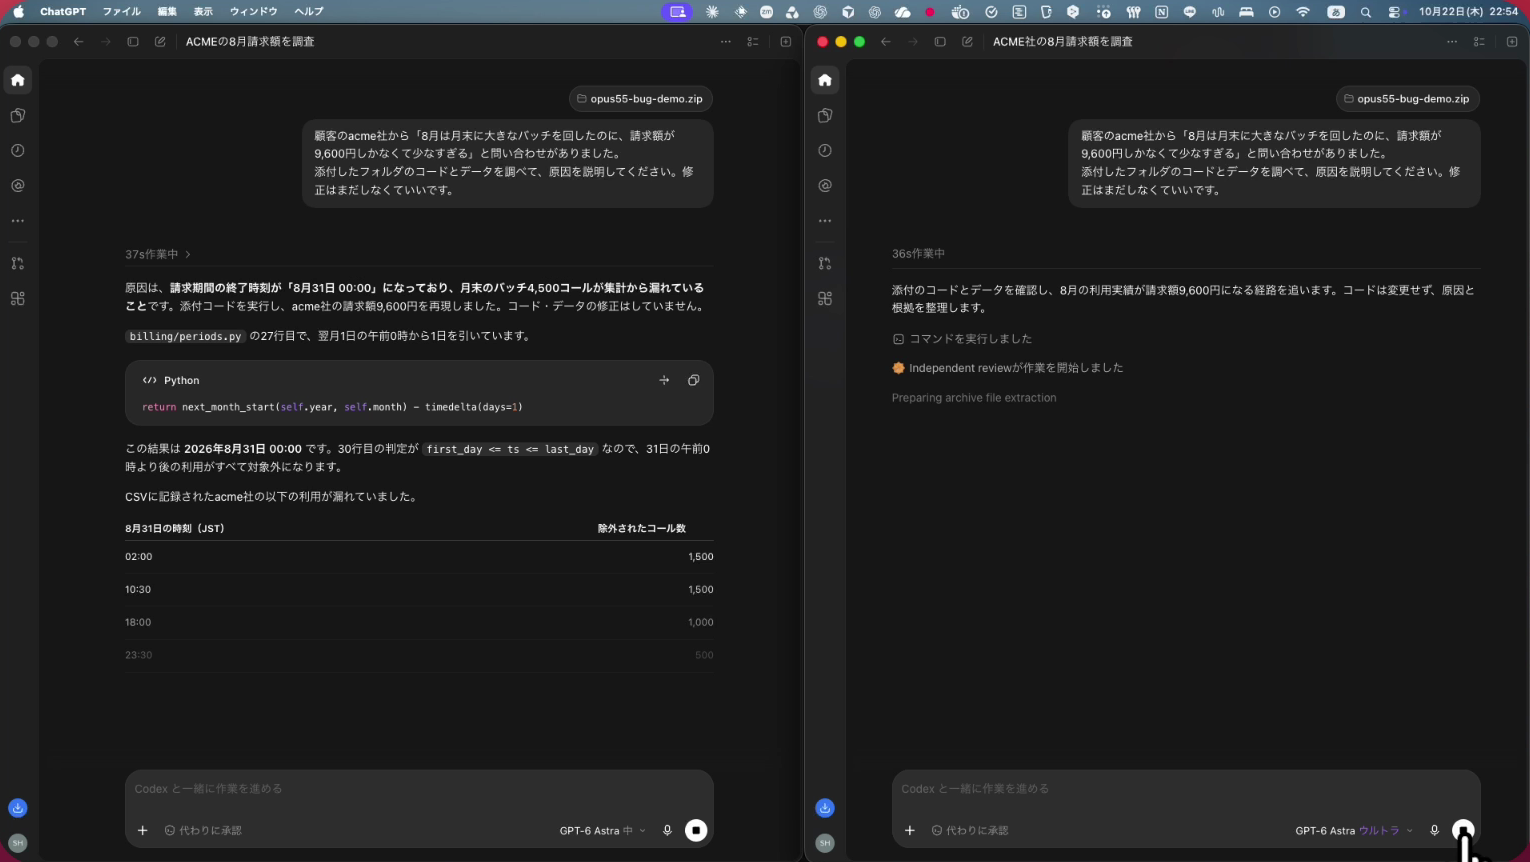Viewport: 1530px width, 862px height.
Task: Click the grid apps icon in left sidebar
Action: tap(18, 299)
